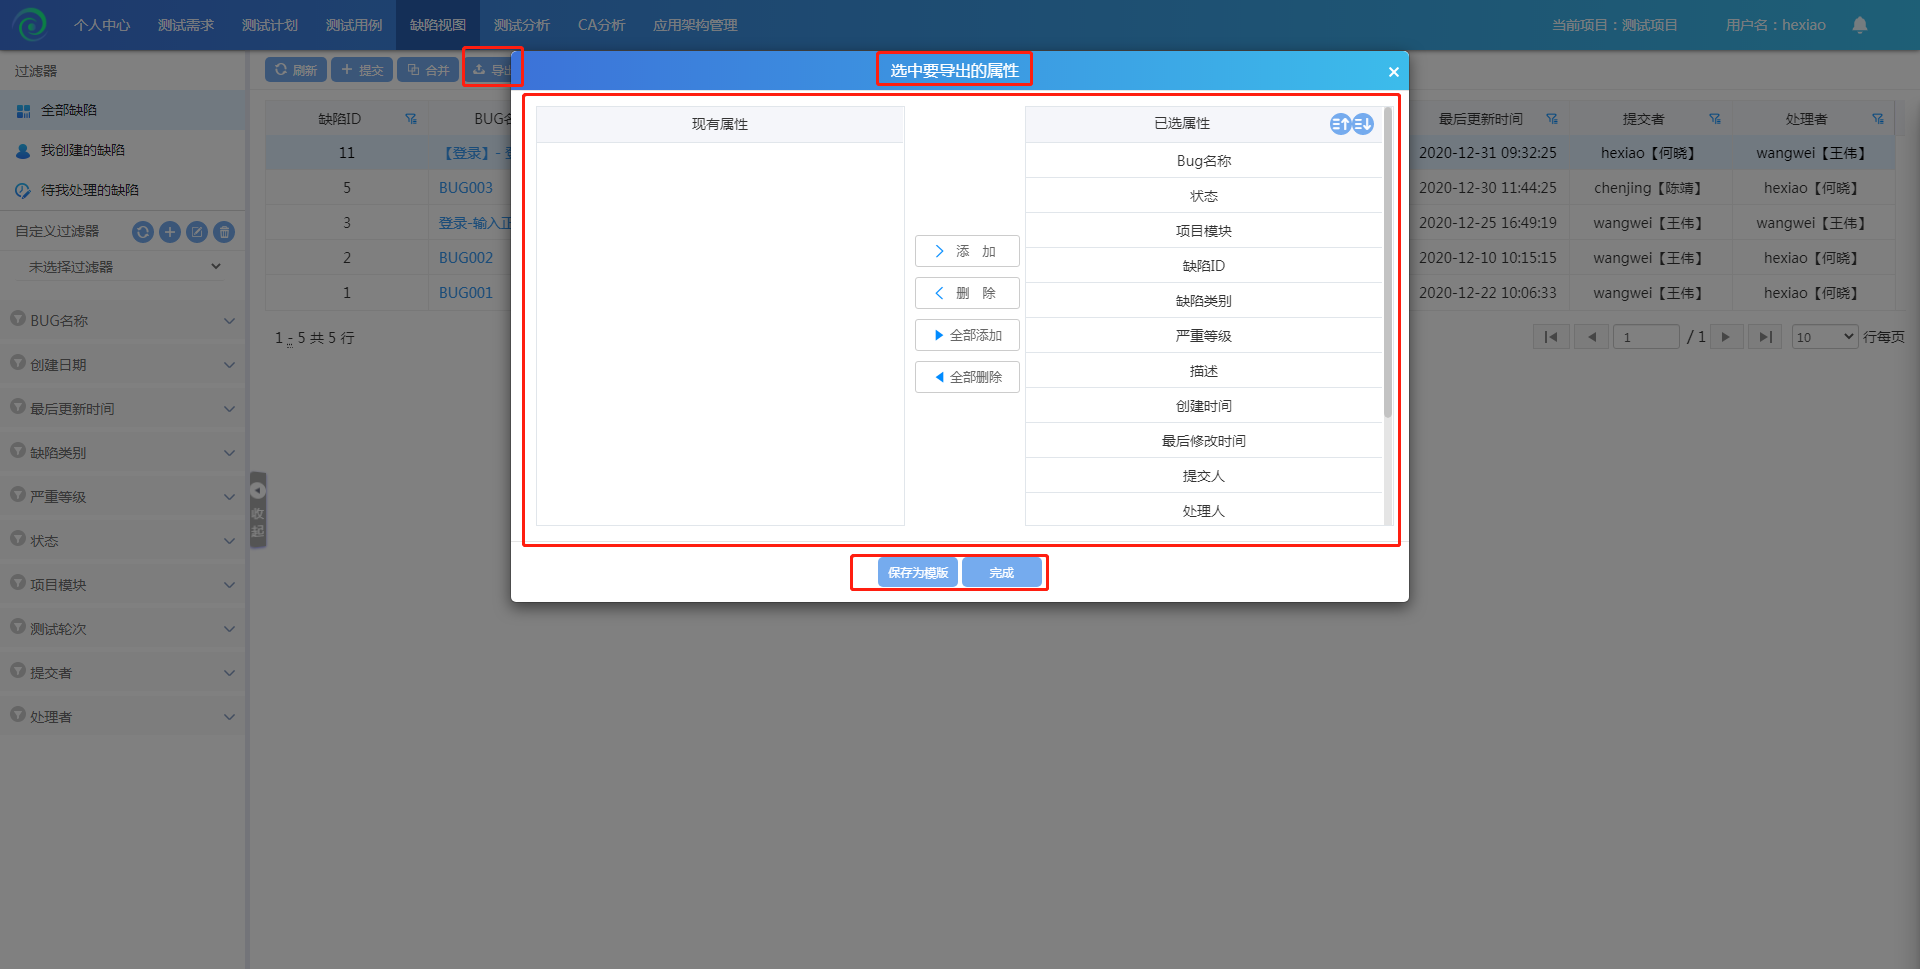
Task: Go to first page of table
Action: coord(1551,337)
